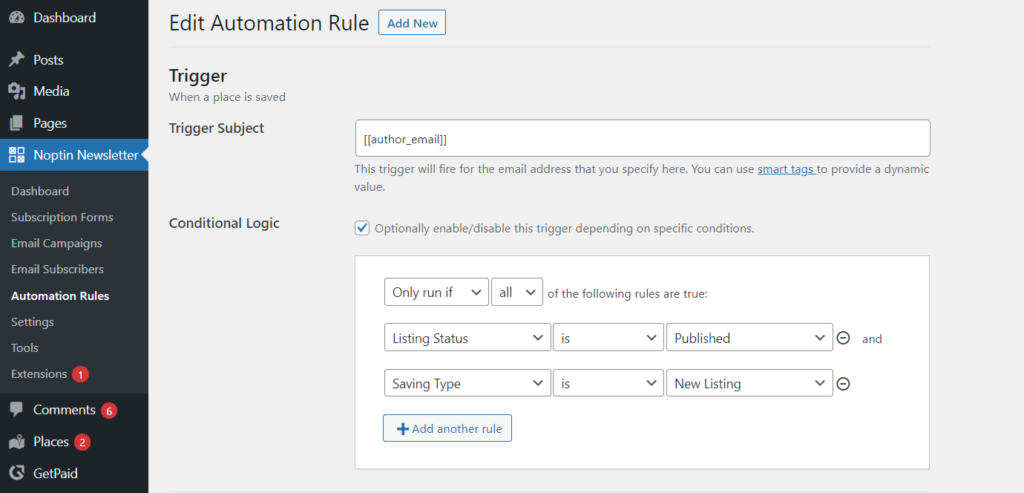Open Media via its camera-music icon
The image size is (1024, 493).
pyautogui.click(x=16, y=92)
